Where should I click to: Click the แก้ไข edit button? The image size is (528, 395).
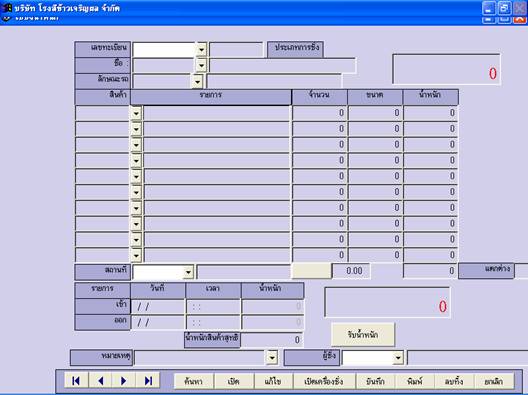coord(273,381)
